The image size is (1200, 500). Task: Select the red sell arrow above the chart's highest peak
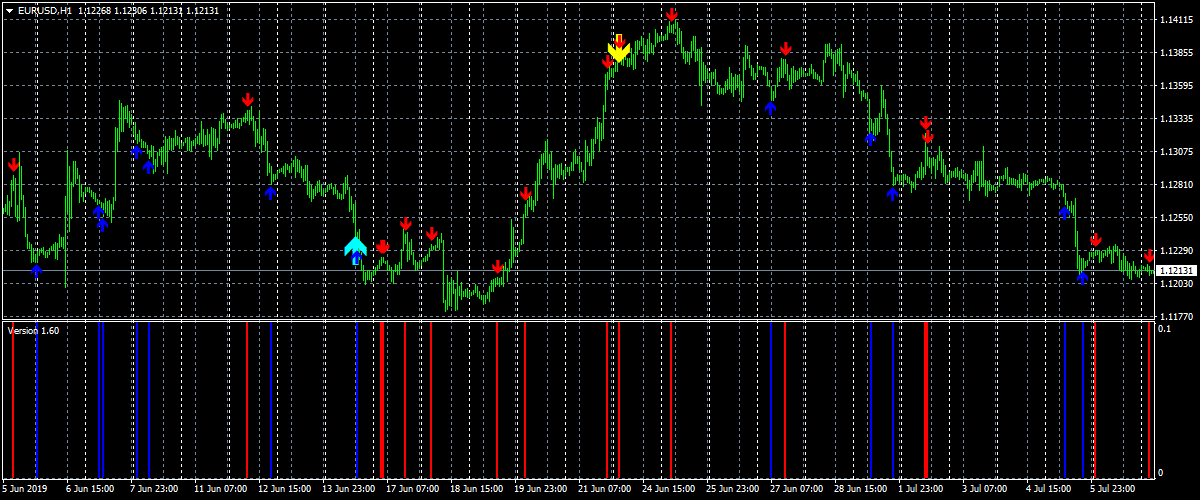(x=672, y=15)
